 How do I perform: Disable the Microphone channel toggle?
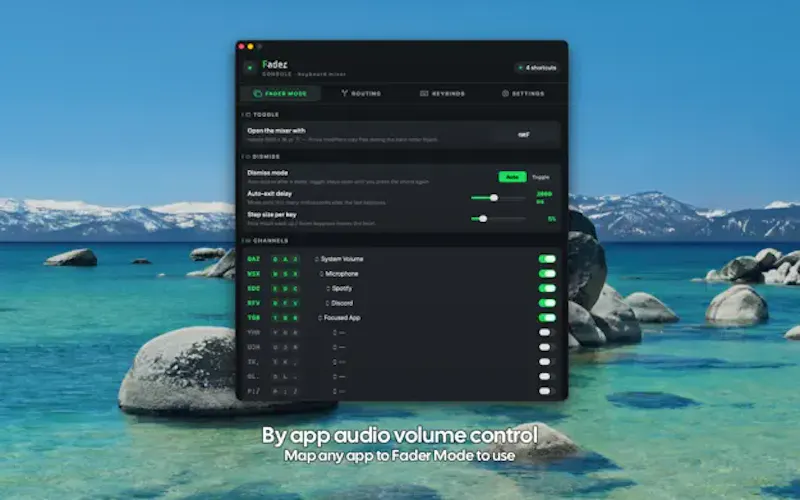pos(547,274)
